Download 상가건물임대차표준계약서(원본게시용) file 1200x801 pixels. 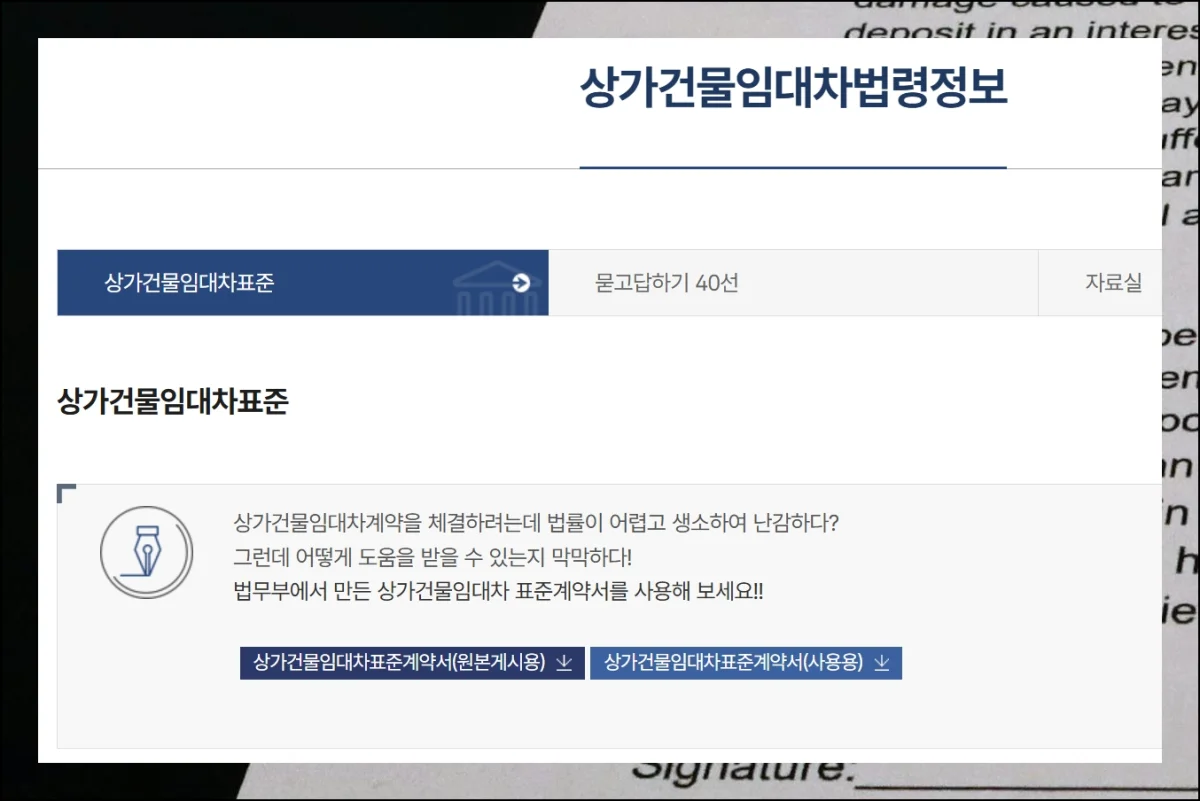click(x=400, y=663)
